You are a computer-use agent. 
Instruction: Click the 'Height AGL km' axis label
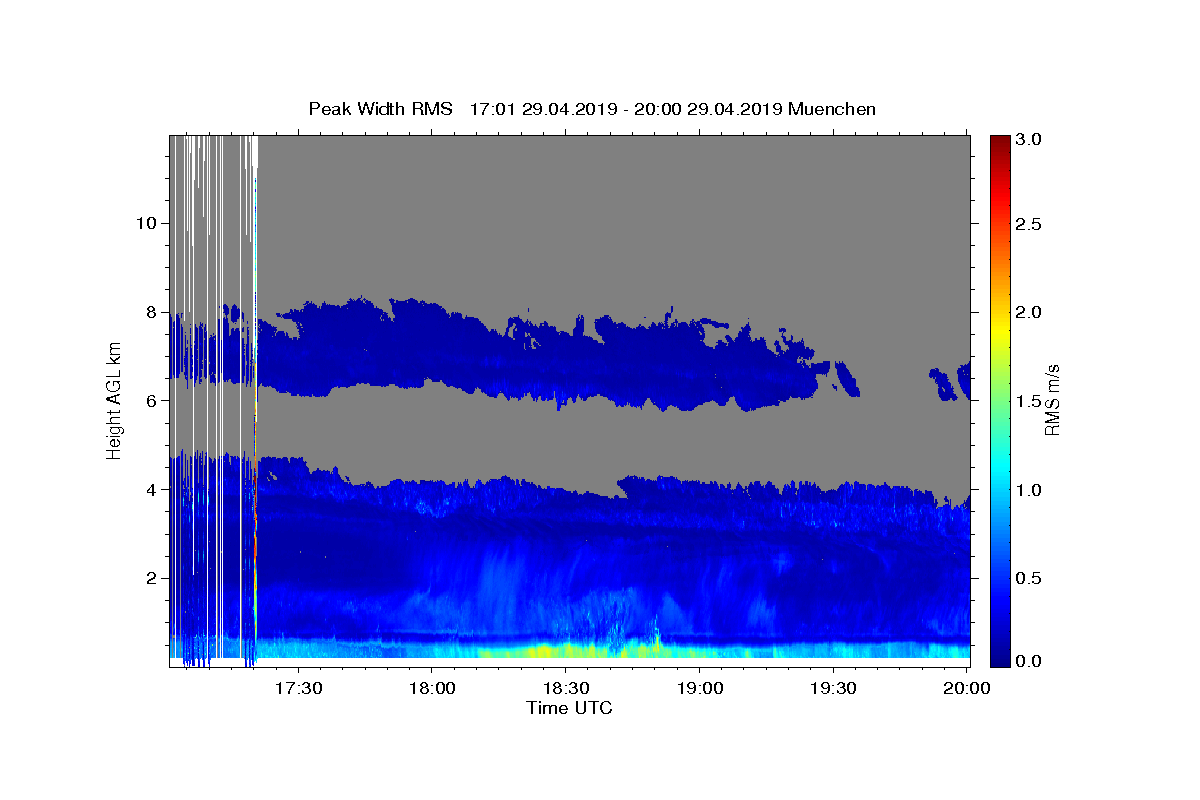point(114,400)
